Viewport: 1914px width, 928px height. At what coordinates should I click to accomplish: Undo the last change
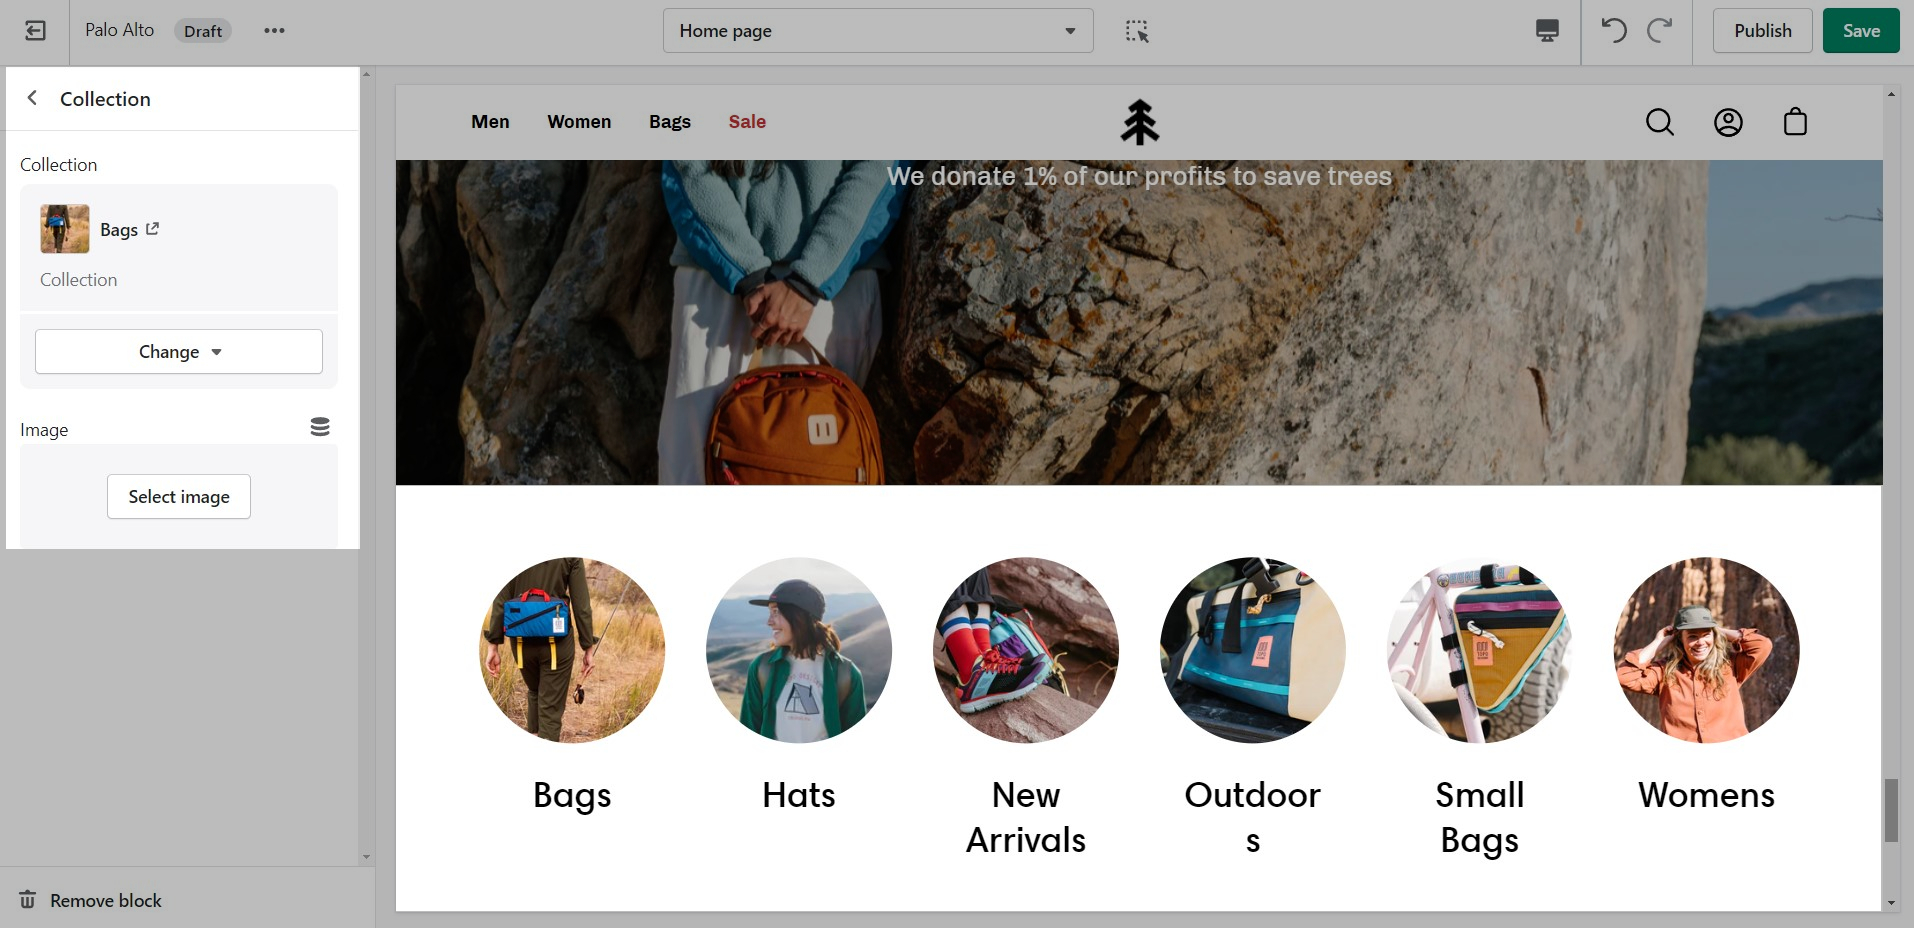[1613, 31]
